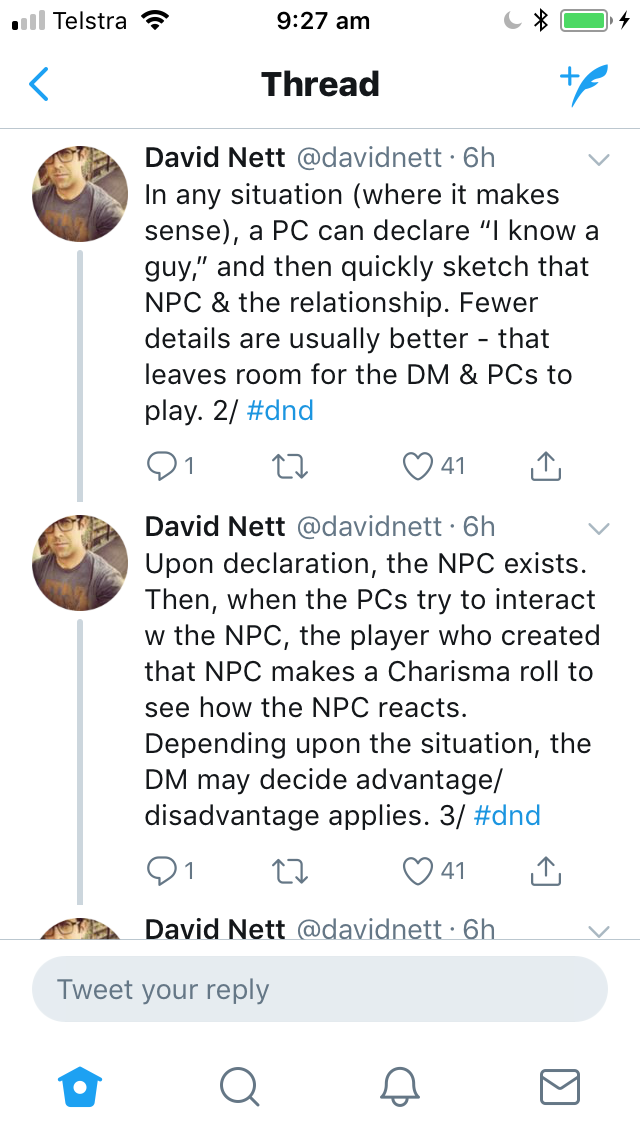Tap the "Tweet your reply" field

(x=320, y=990)
